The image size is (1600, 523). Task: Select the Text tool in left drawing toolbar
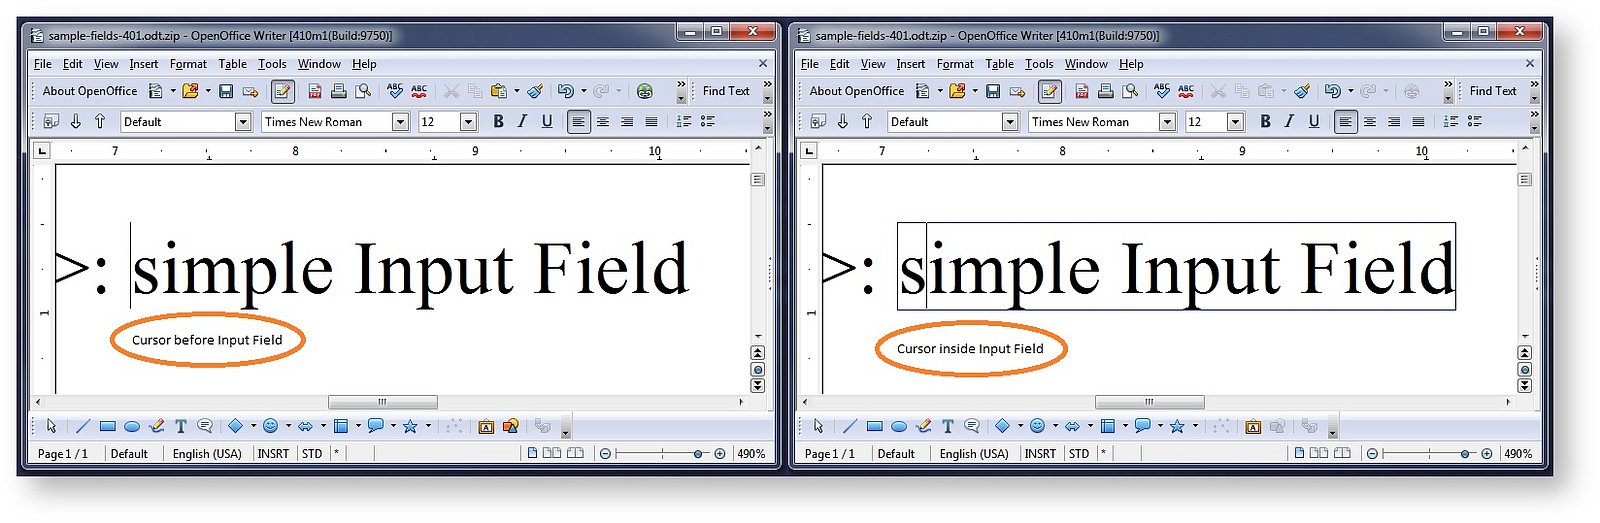pyautogui.click(x=181, y=426)
